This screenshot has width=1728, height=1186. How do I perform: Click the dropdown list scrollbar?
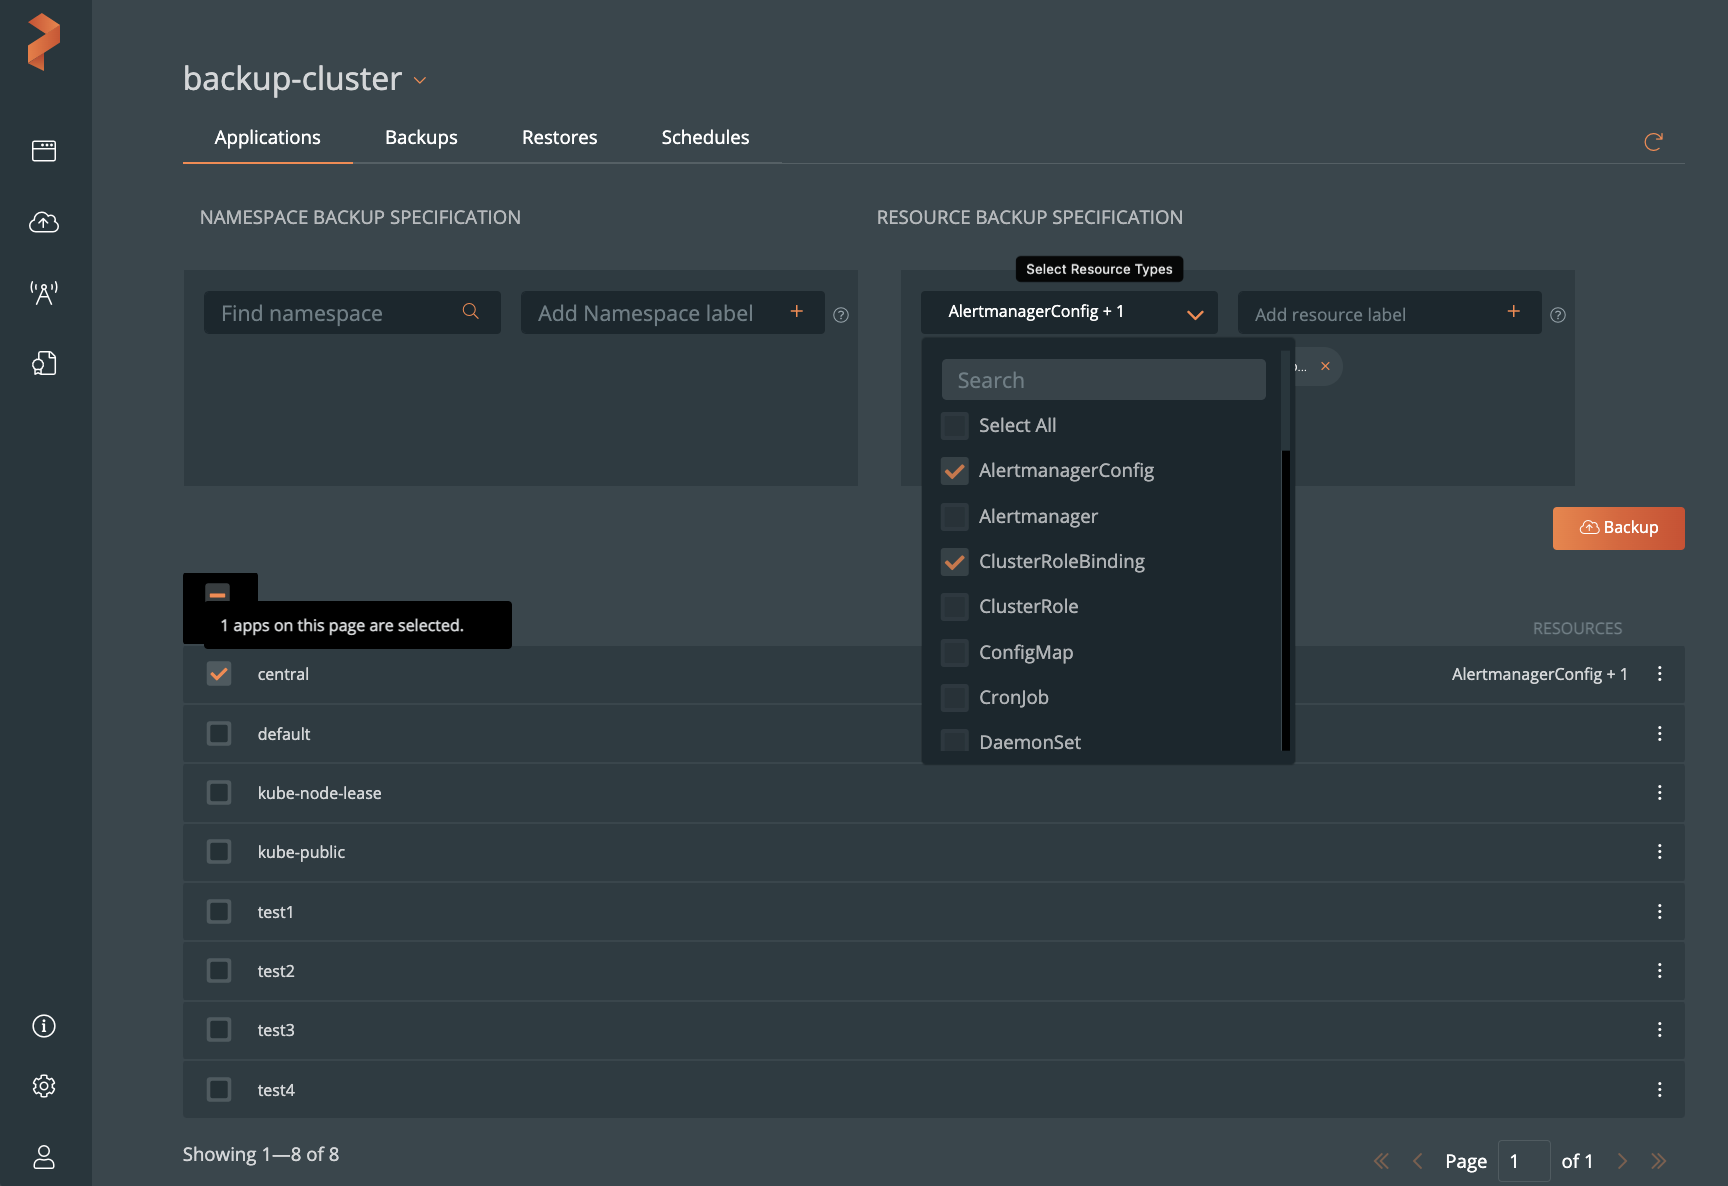pos(1286,600)
